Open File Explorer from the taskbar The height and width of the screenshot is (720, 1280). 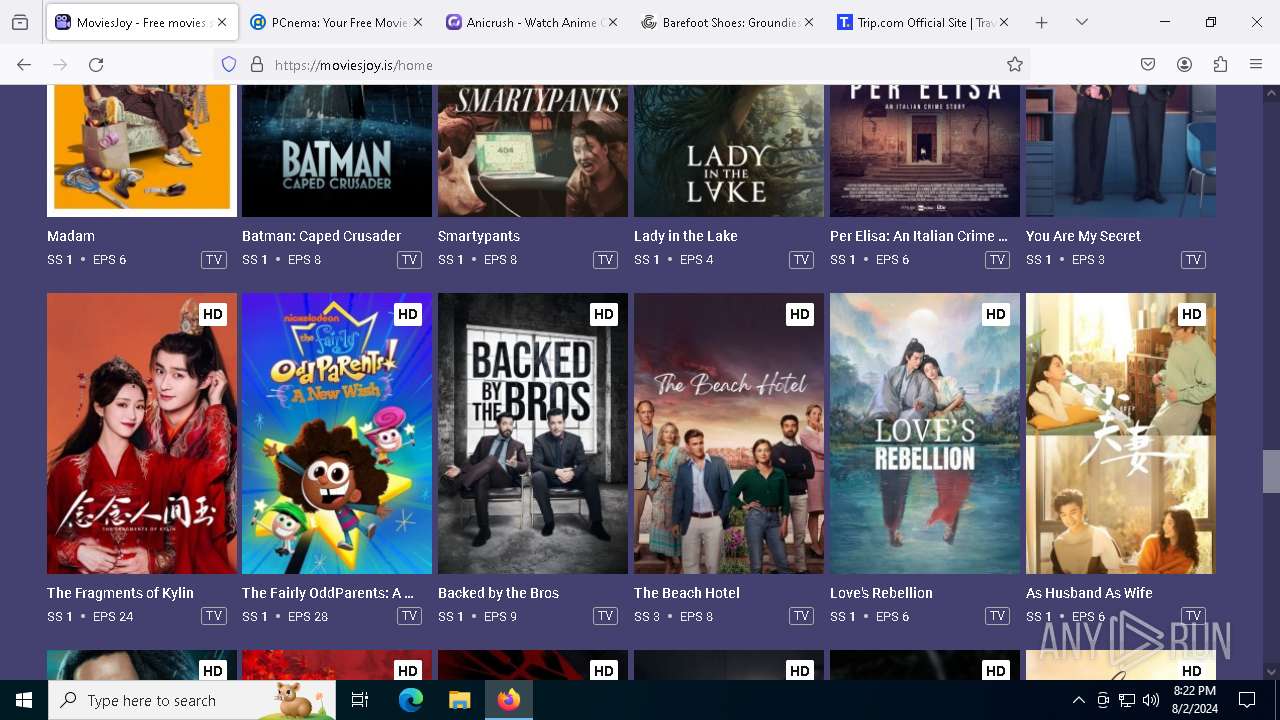[x=459, y=700]
